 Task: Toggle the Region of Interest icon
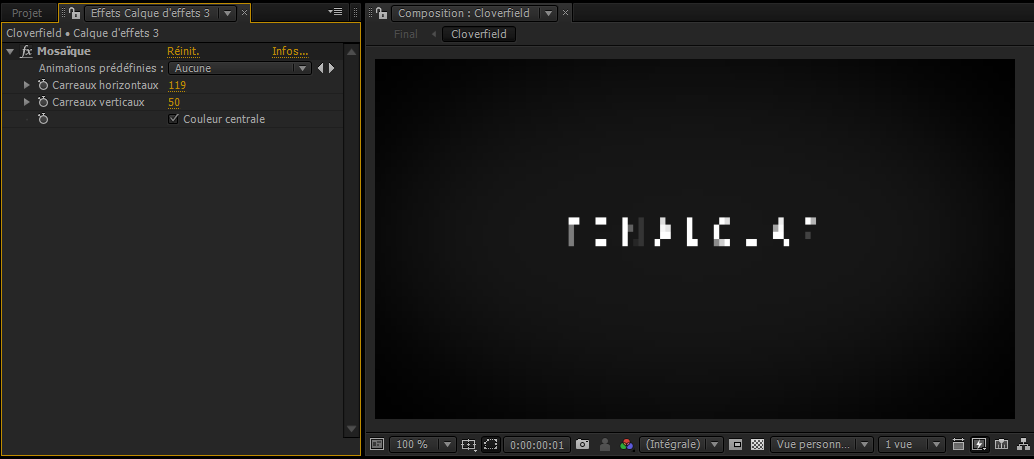coord(736,444)
